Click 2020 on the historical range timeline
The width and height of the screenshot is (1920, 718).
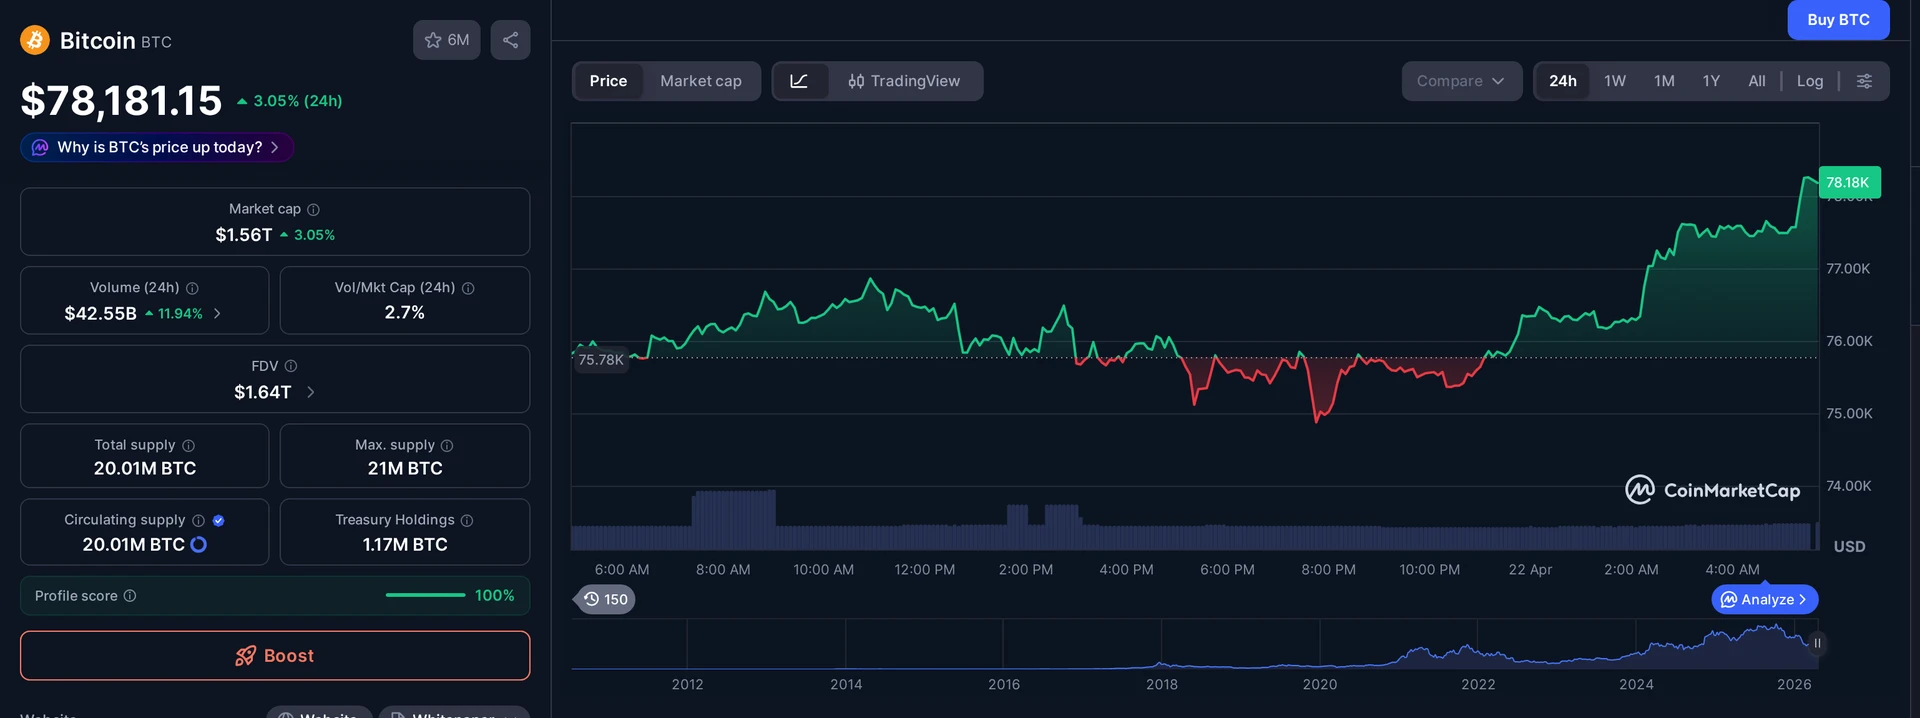[1319, 685]
